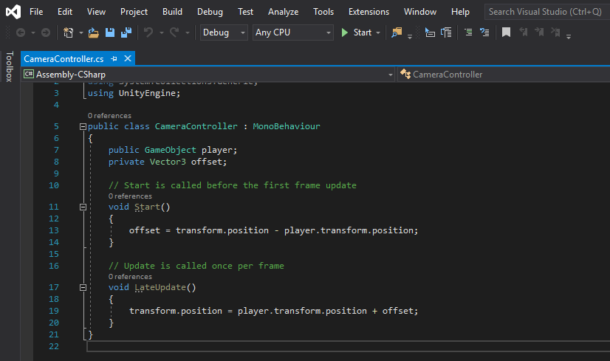
Task: Click the Undo icon
Action: click(148, 32)
